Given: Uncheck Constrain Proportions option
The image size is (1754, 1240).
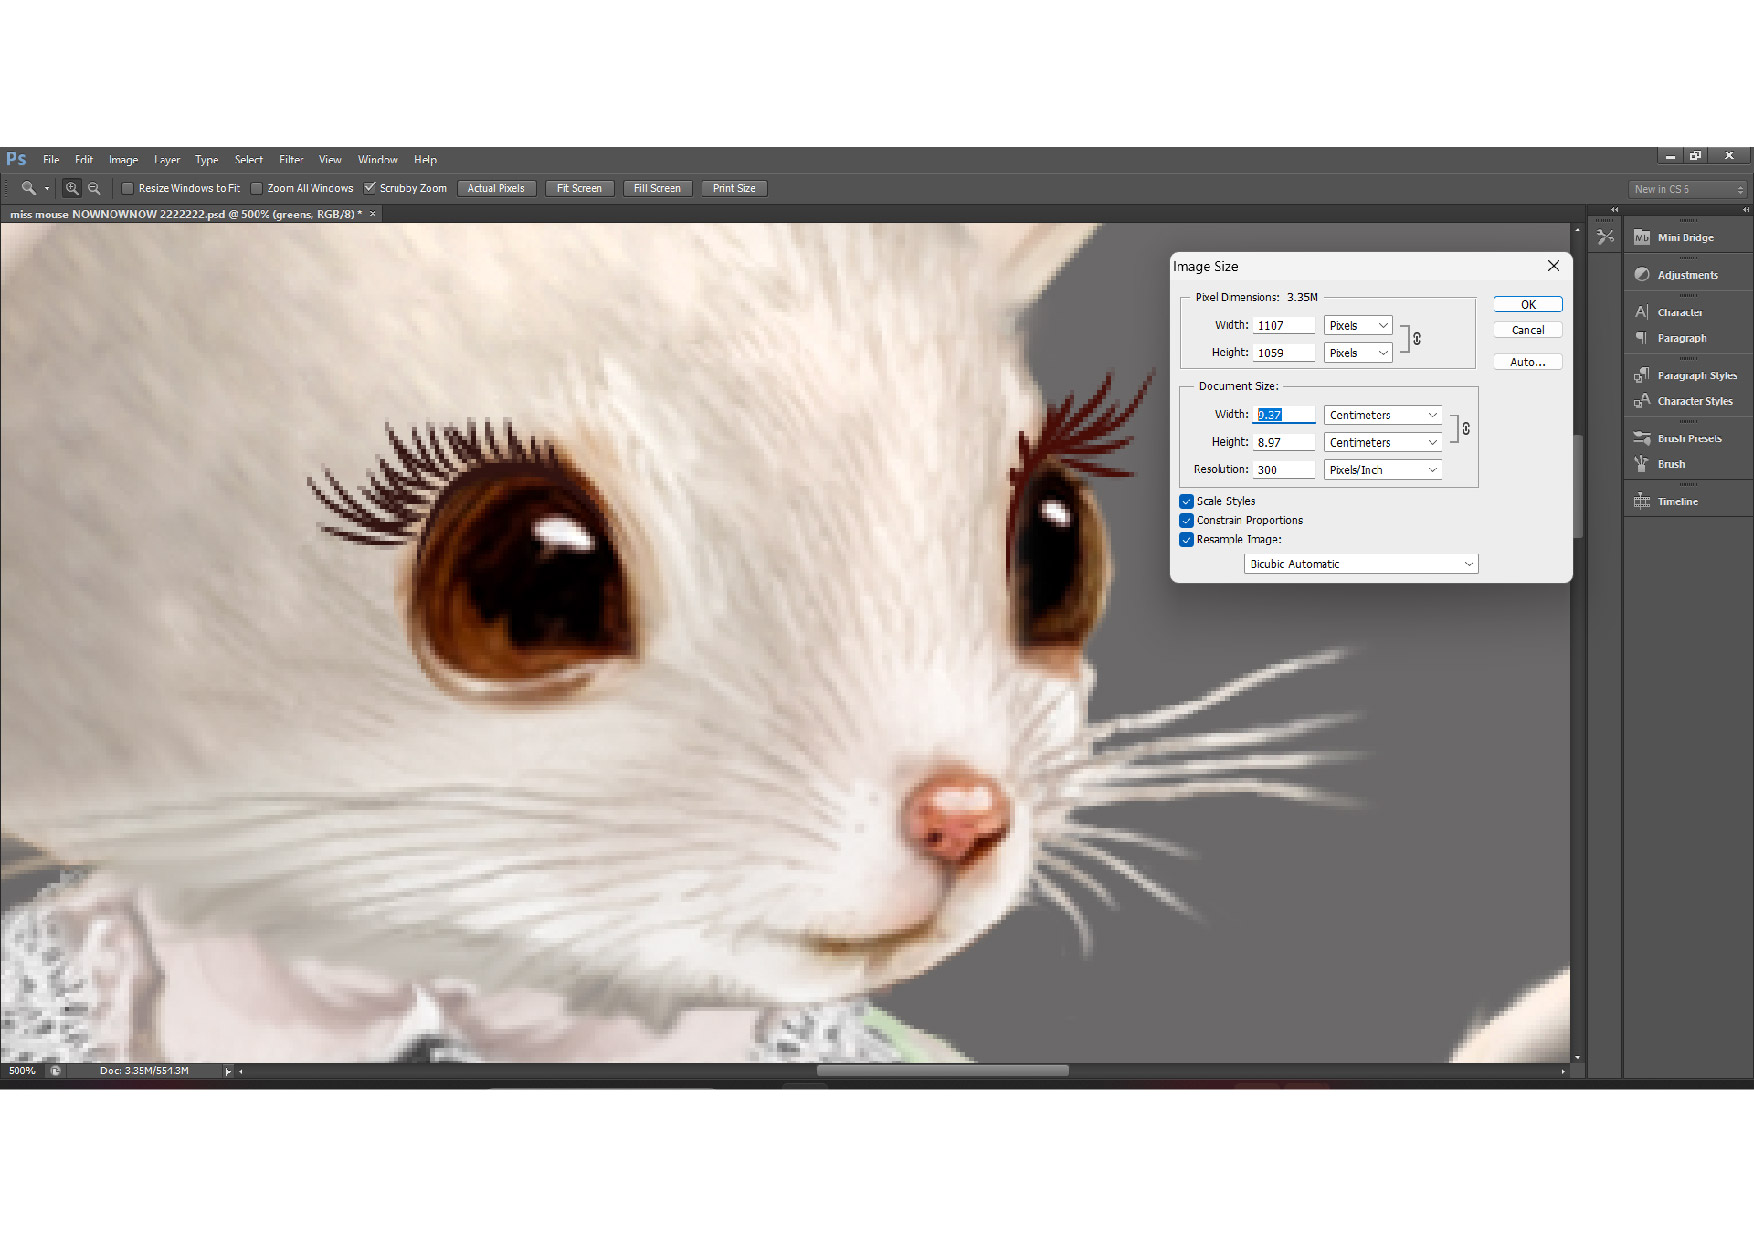Looking at the screenshot, I should 1186,520.
